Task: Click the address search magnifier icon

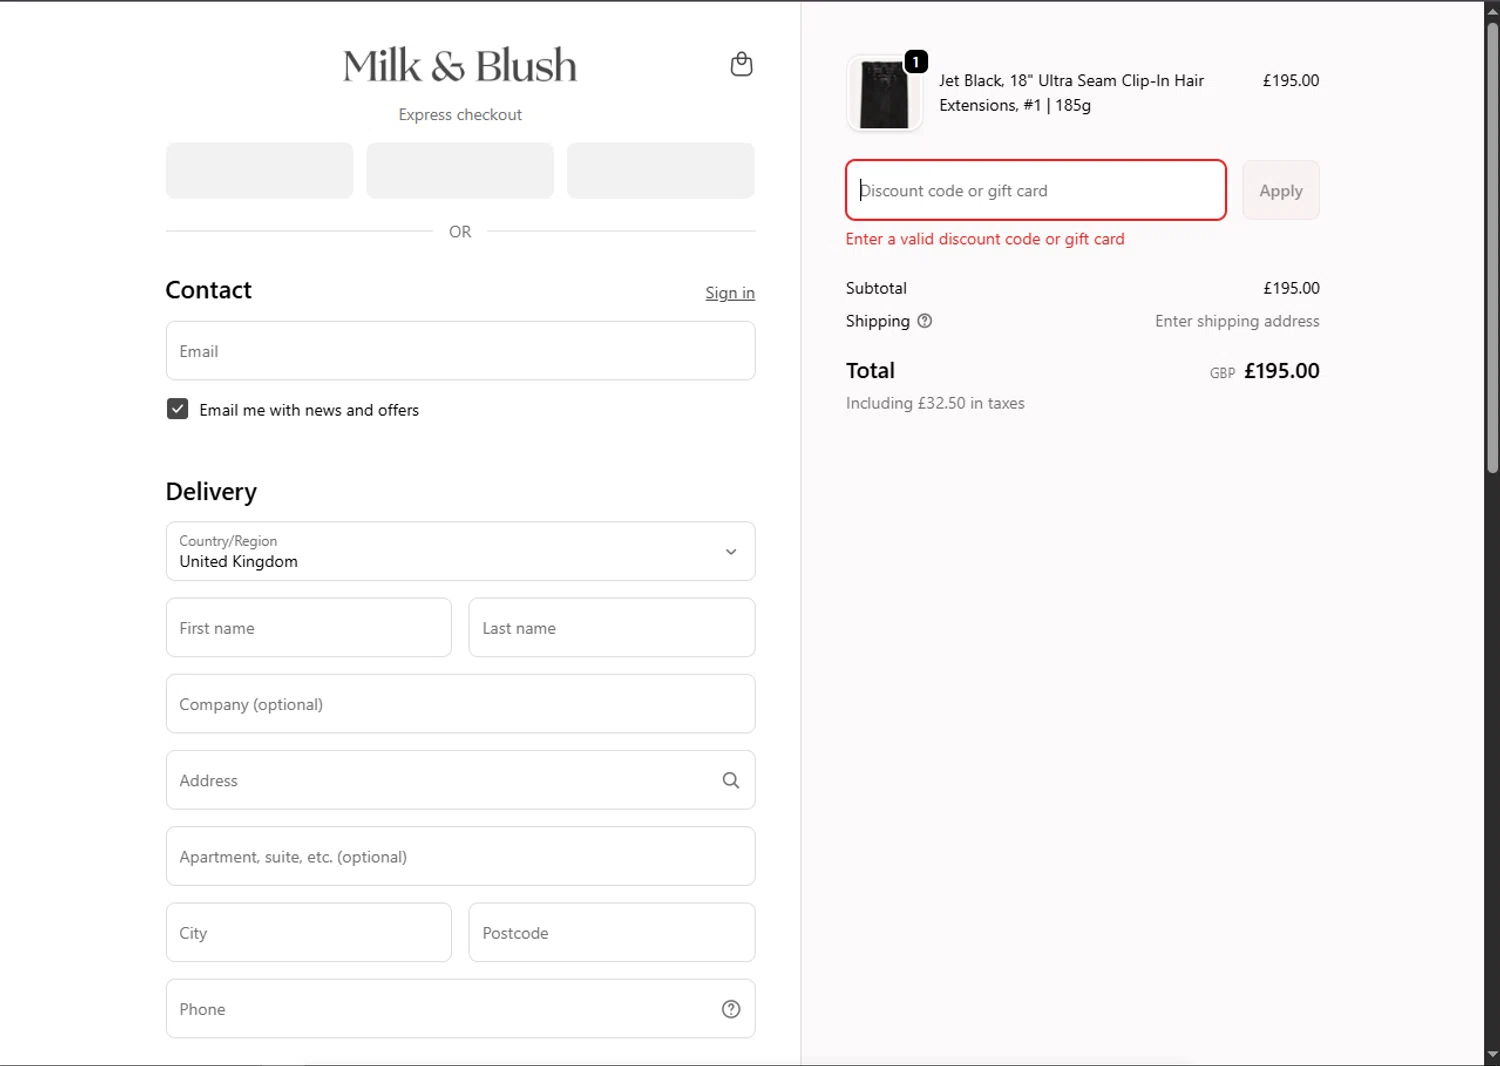Action: [x=731, y=780]
